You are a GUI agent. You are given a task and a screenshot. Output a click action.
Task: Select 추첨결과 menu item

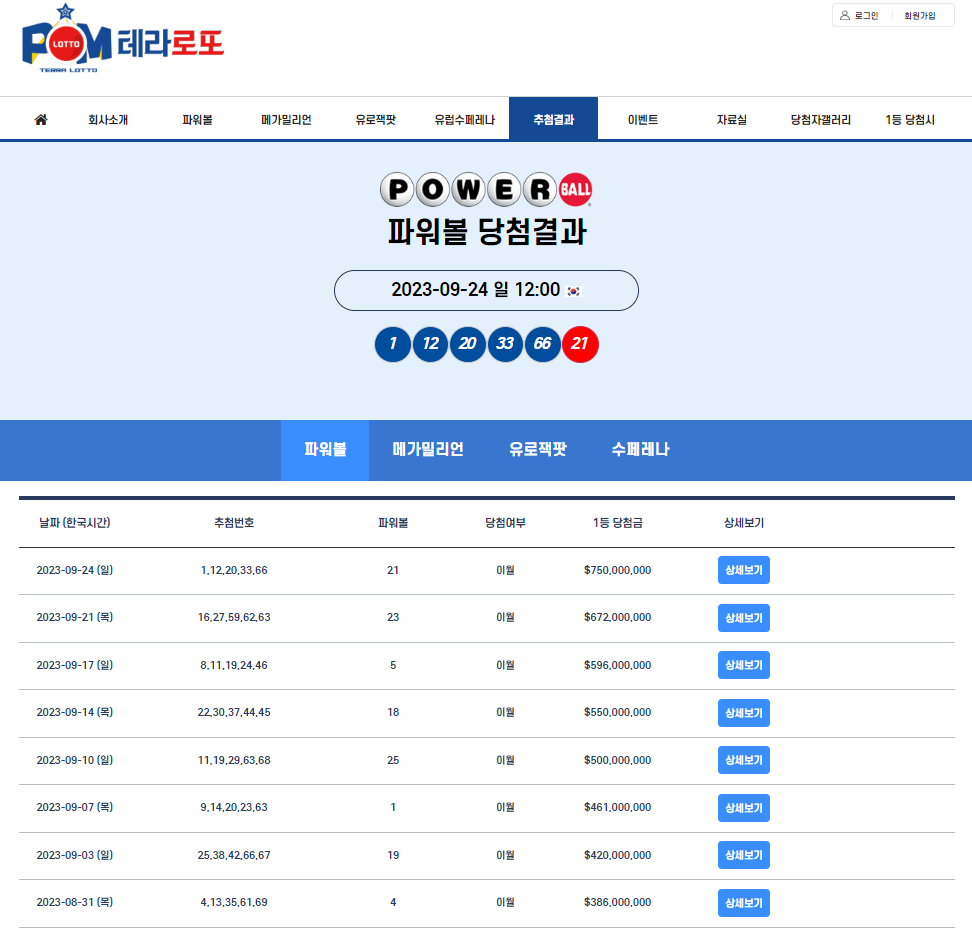click(x=554, y=119)
